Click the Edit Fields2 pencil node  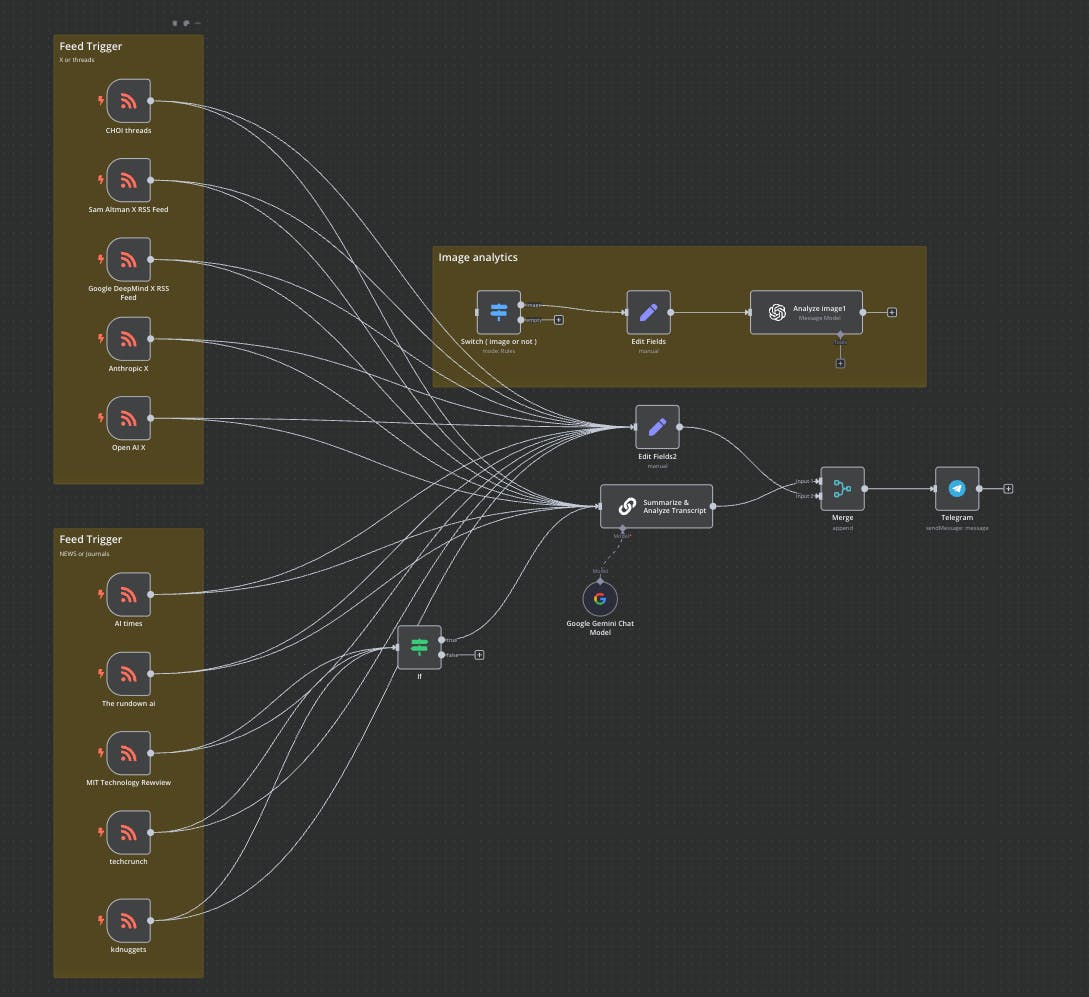coord(657,427)
